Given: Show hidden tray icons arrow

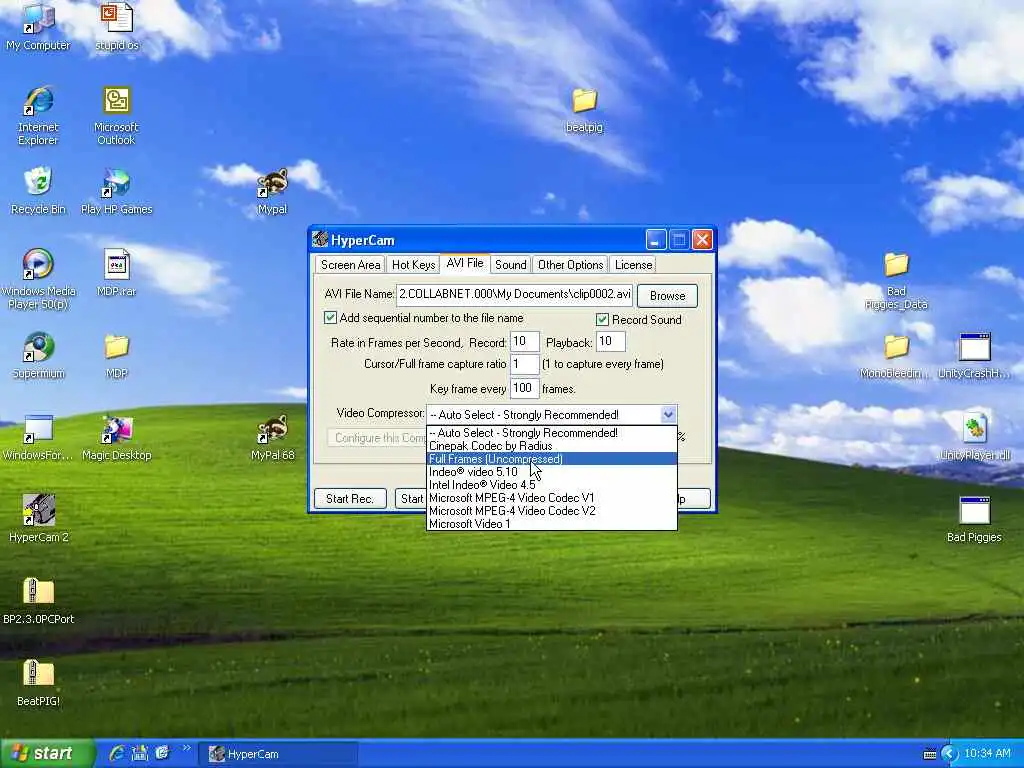Looking at the screenshot, I should click(949, 754).
